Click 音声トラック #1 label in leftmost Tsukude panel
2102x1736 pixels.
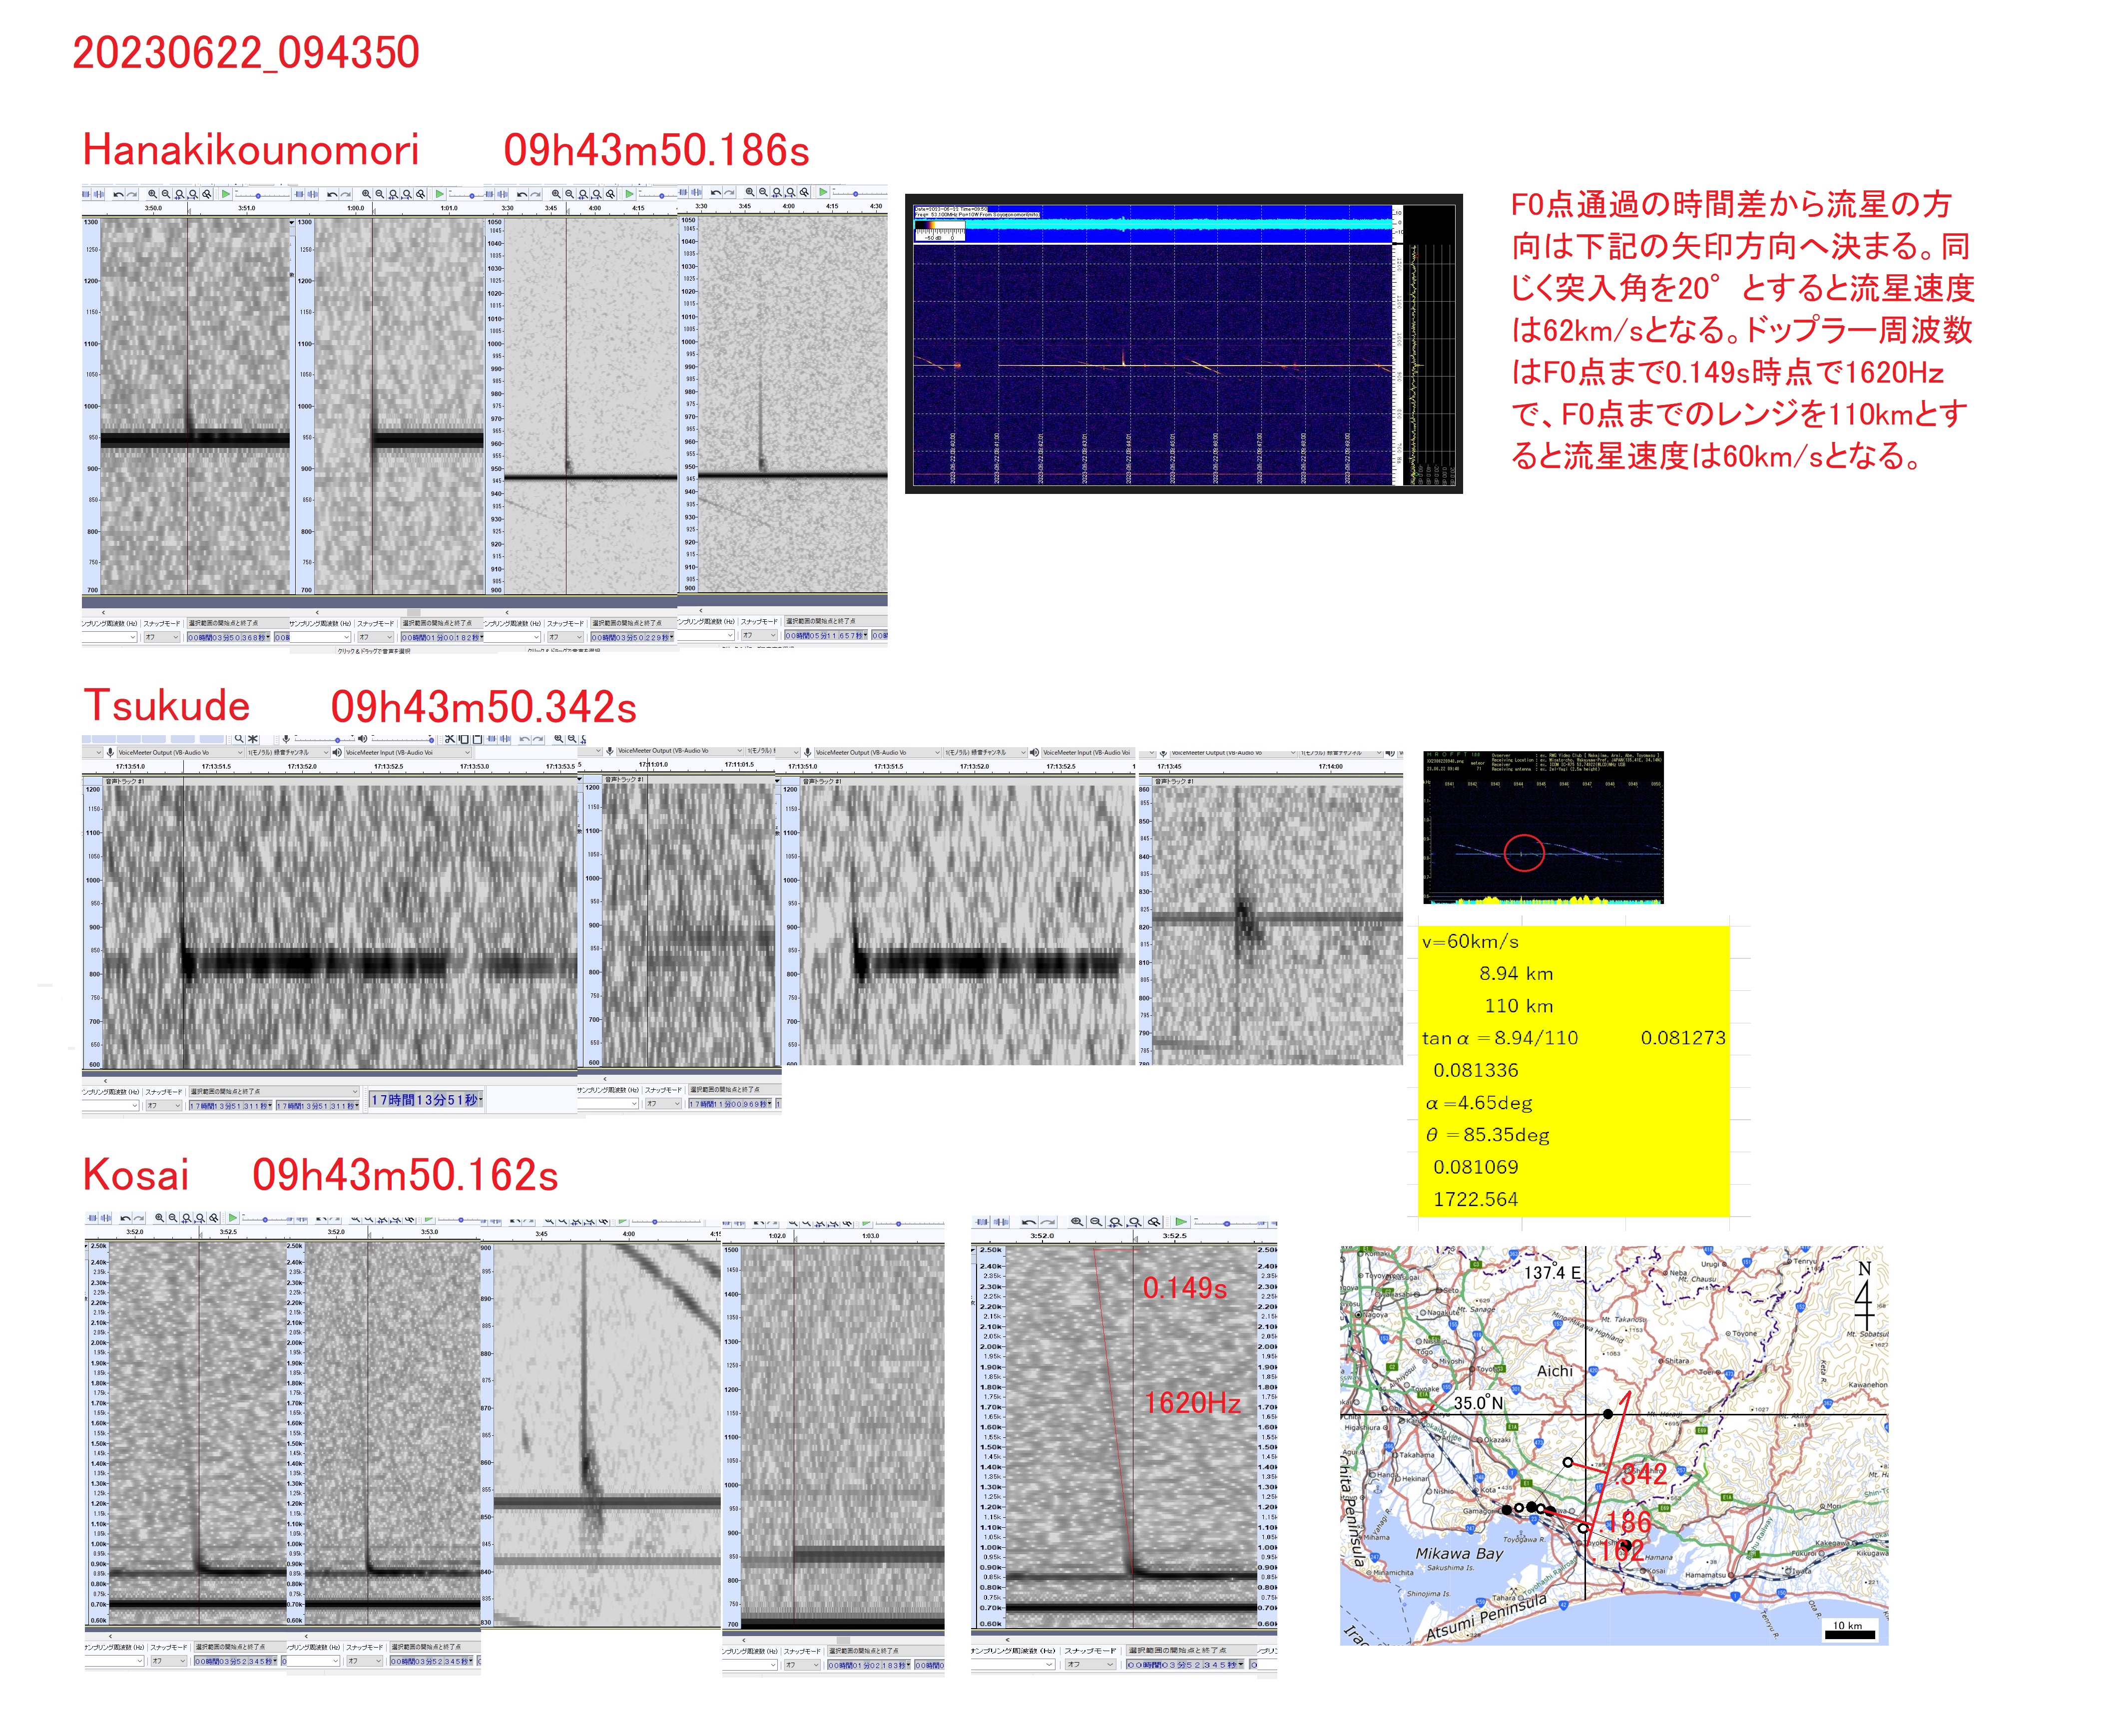click(x=125, y=781)
